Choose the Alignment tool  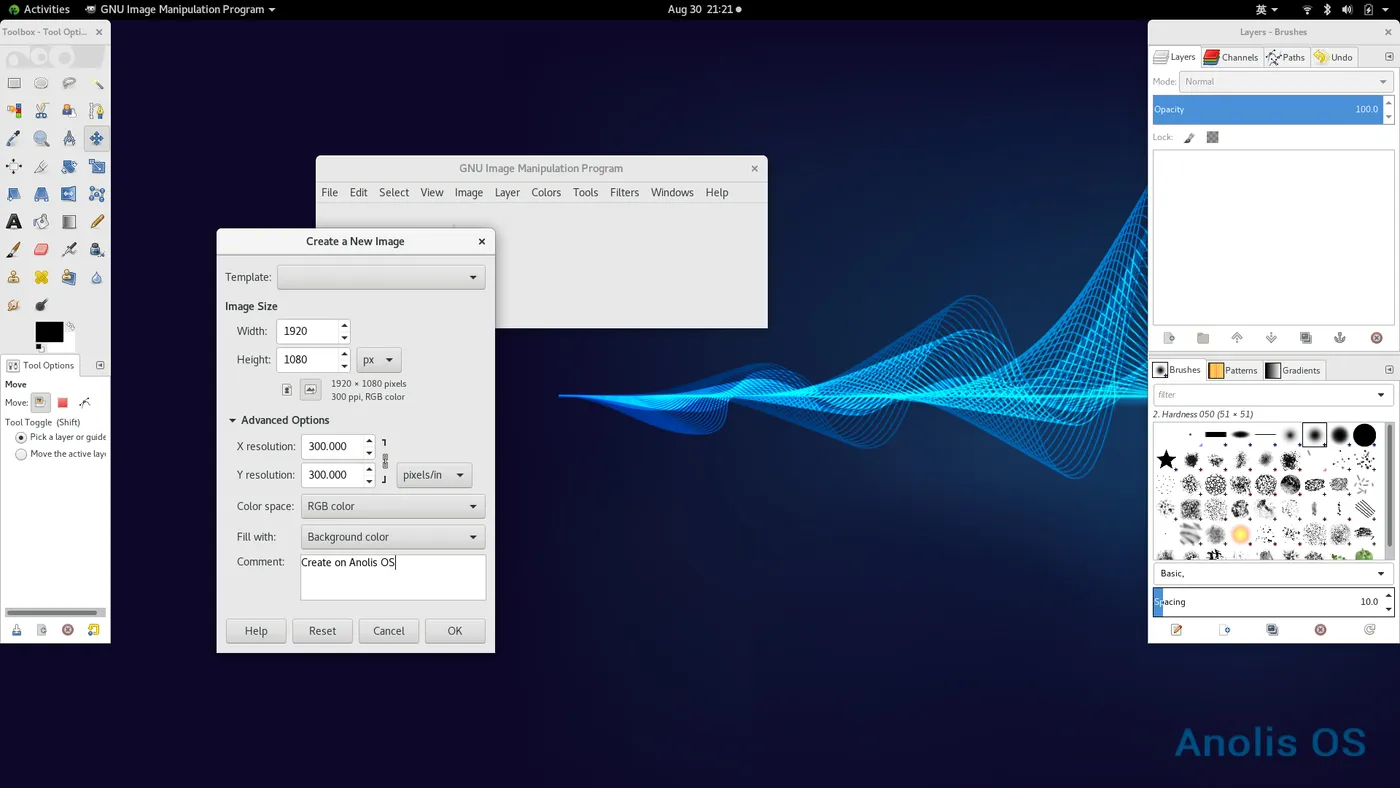tap(14, 166)
